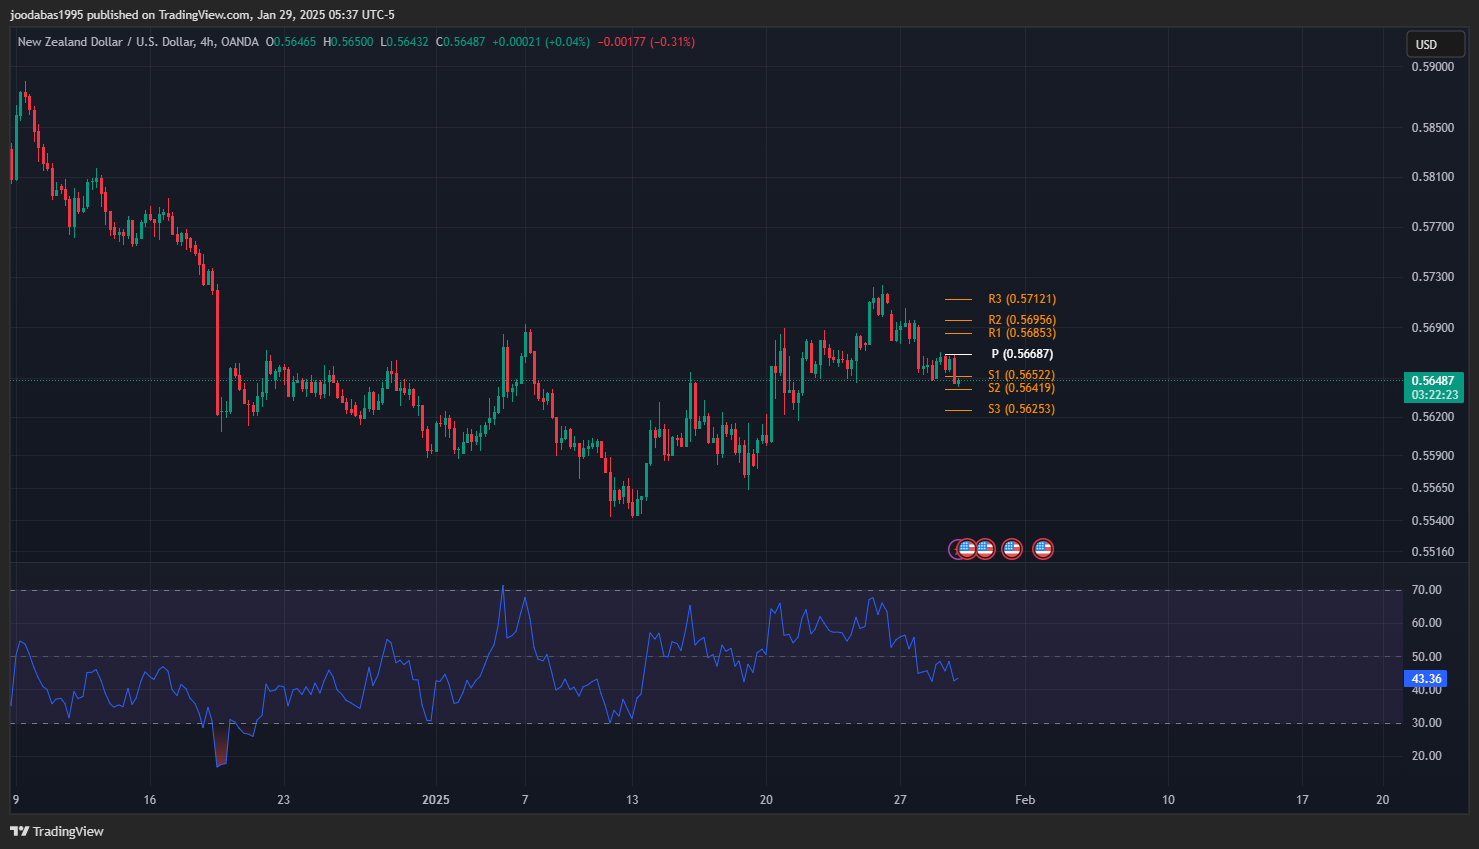Click the 13 label on the date axis

coord(632,800)
